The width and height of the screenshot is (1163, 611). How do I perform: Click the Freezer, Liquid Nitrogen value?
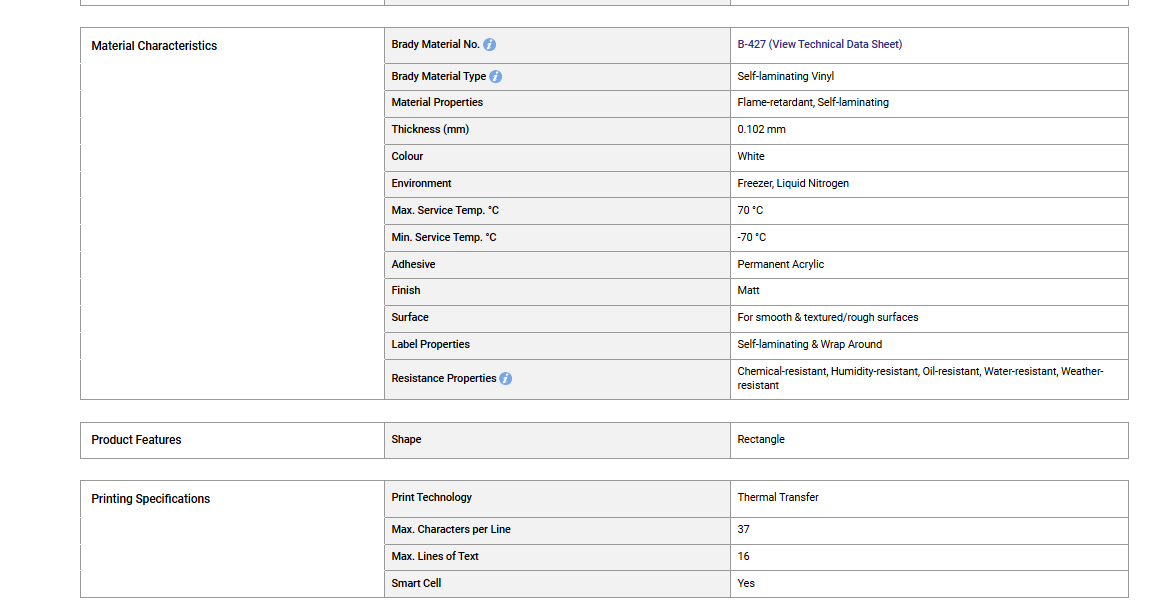pos(793,183)
